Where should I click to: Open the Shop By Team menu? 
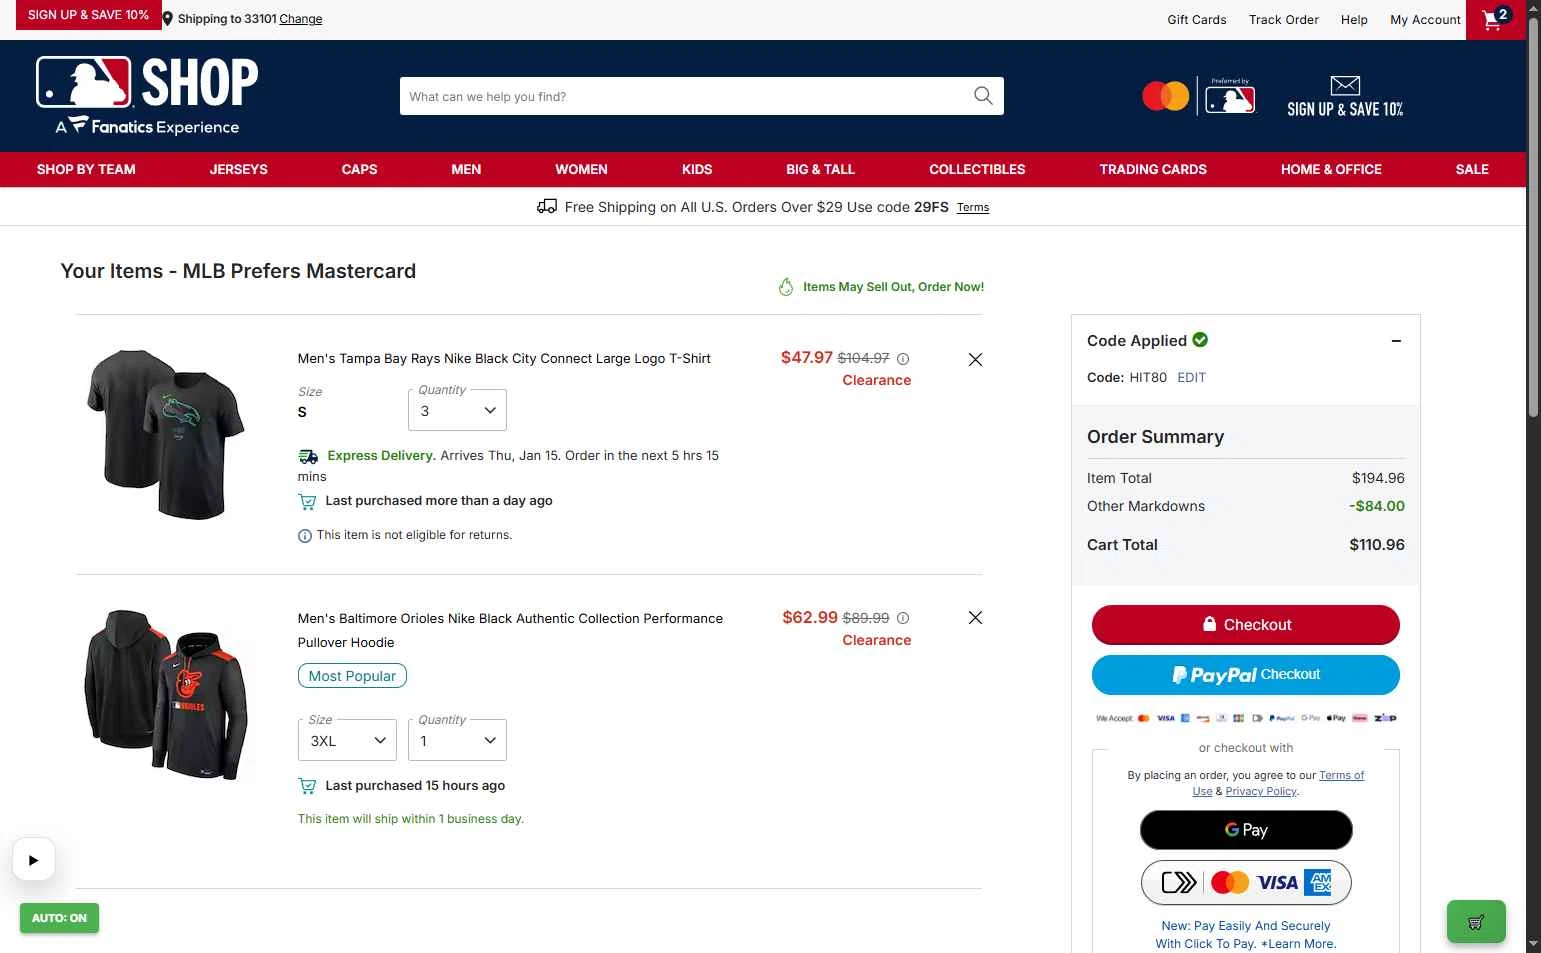(x=86, y=169)
